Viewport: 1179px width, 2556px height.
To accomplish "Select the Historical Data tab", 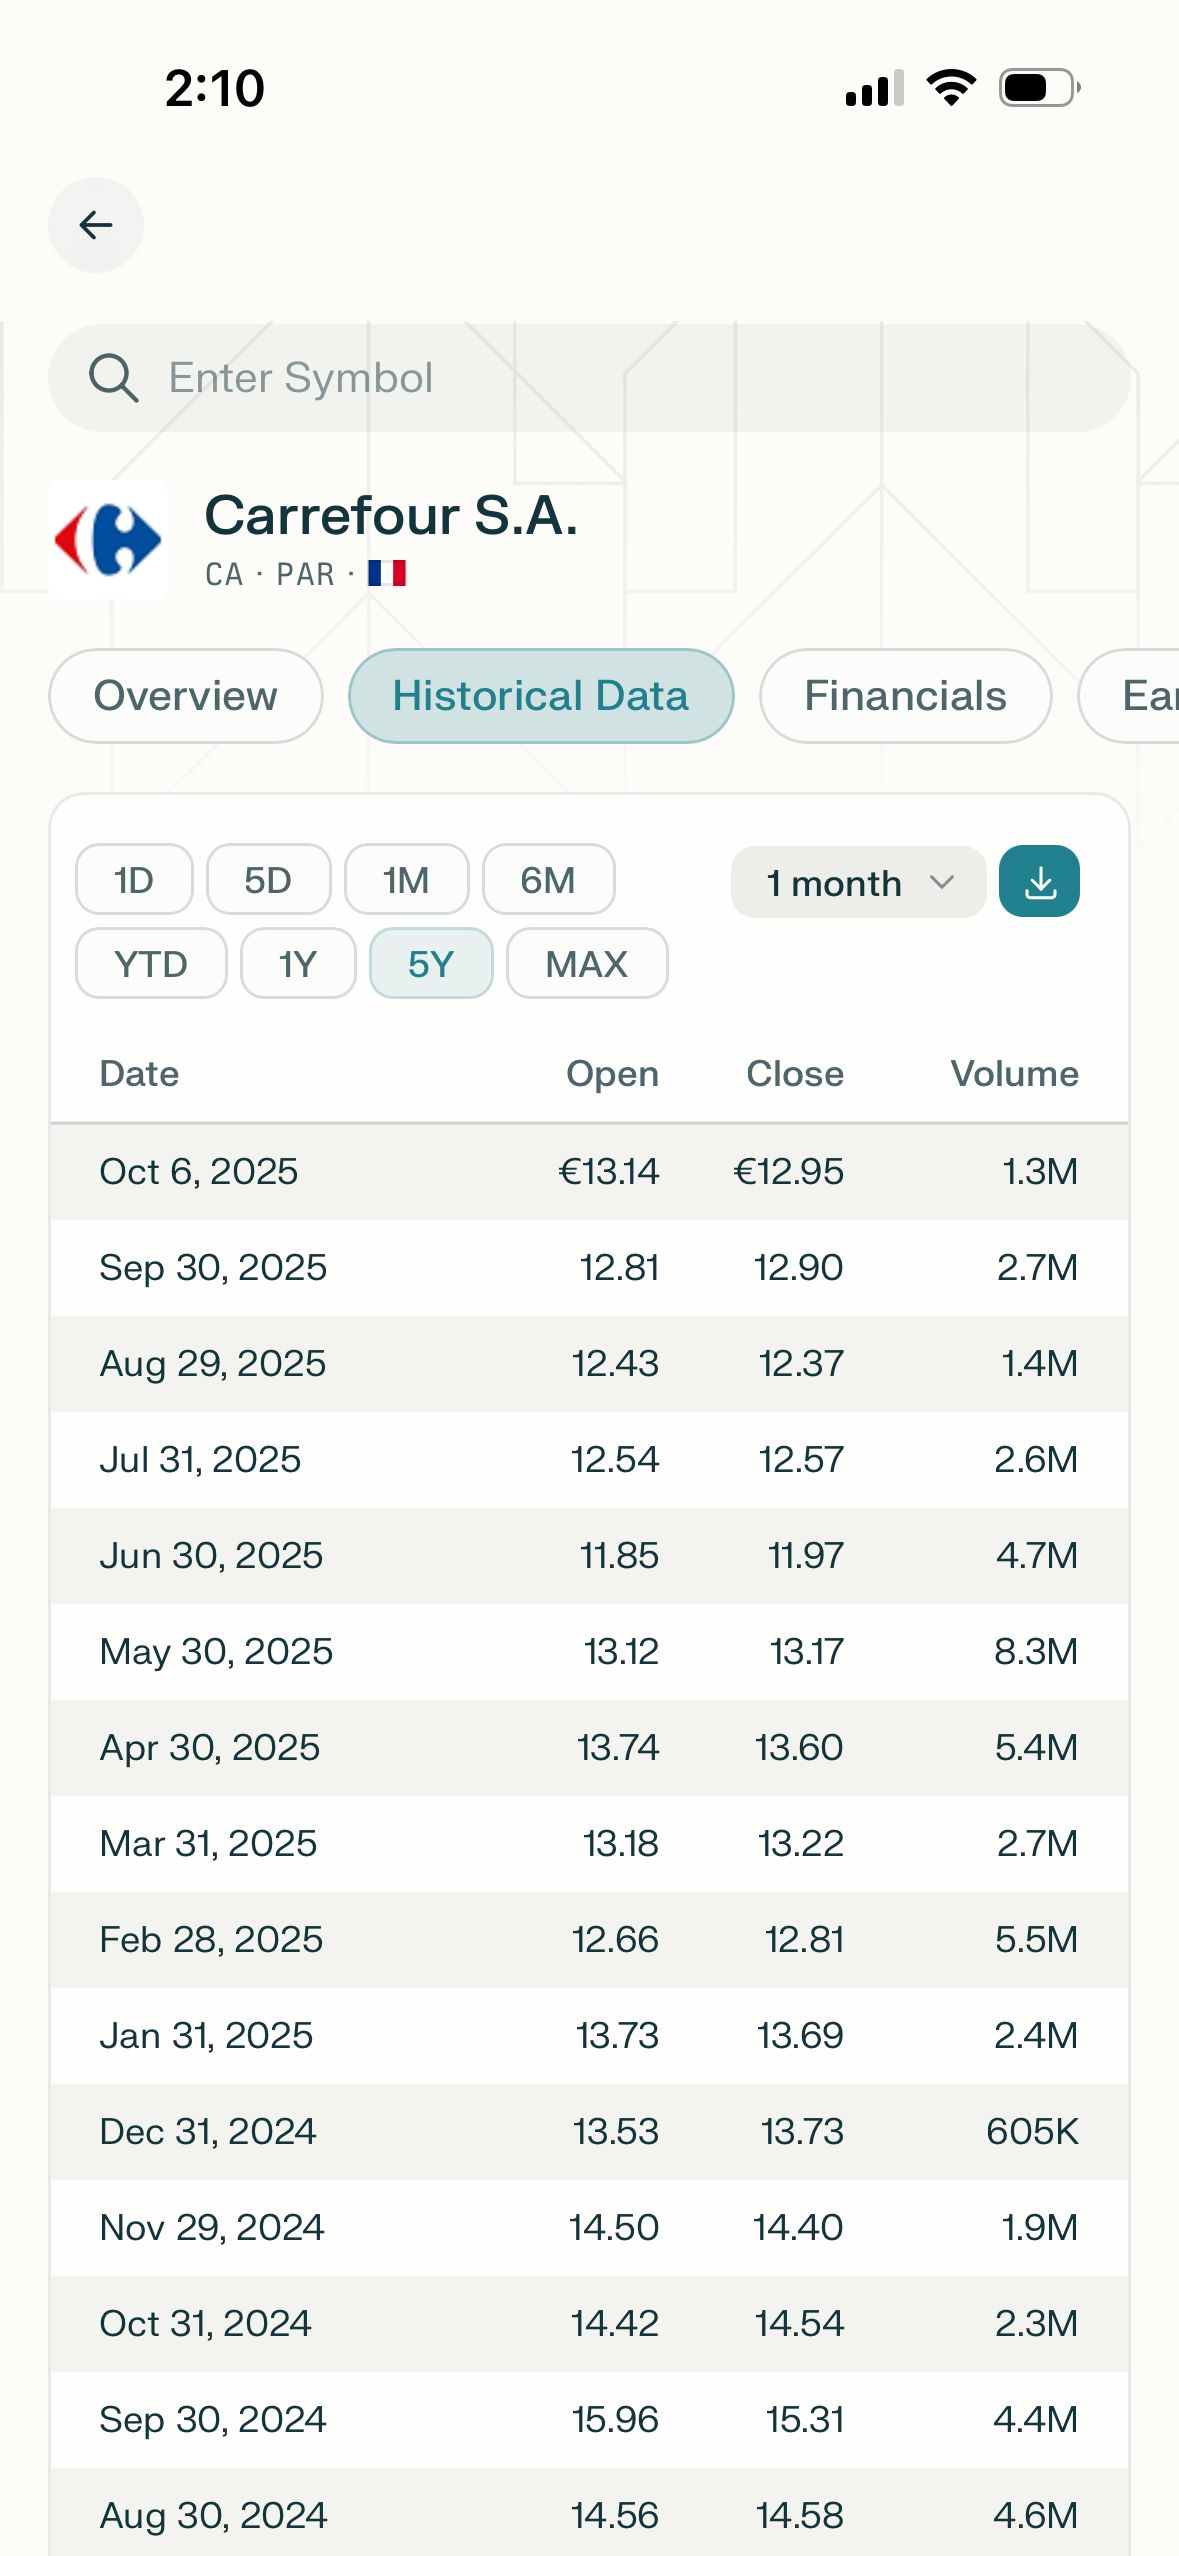I will [541, 696].
